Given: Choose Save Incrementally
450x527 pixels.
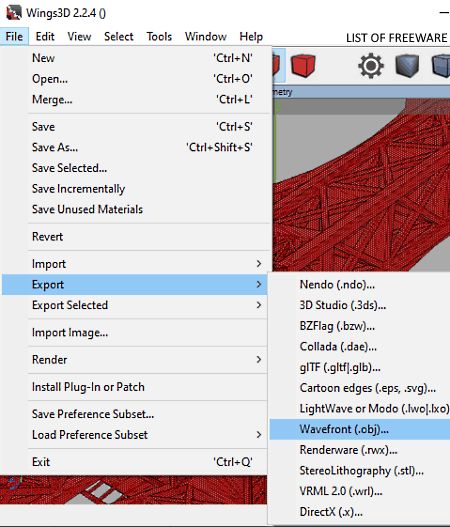Looking at the screenshot, I should point(136,189).
